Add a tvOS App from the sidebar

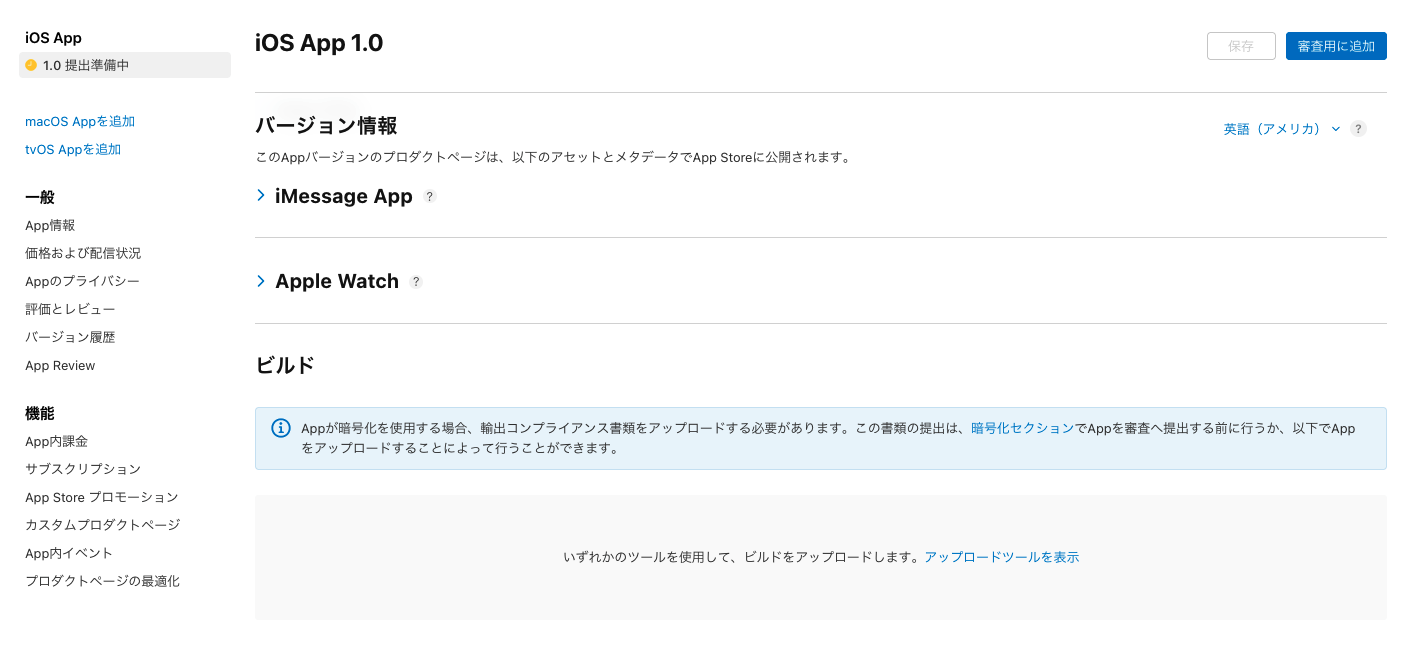point(72,149)
